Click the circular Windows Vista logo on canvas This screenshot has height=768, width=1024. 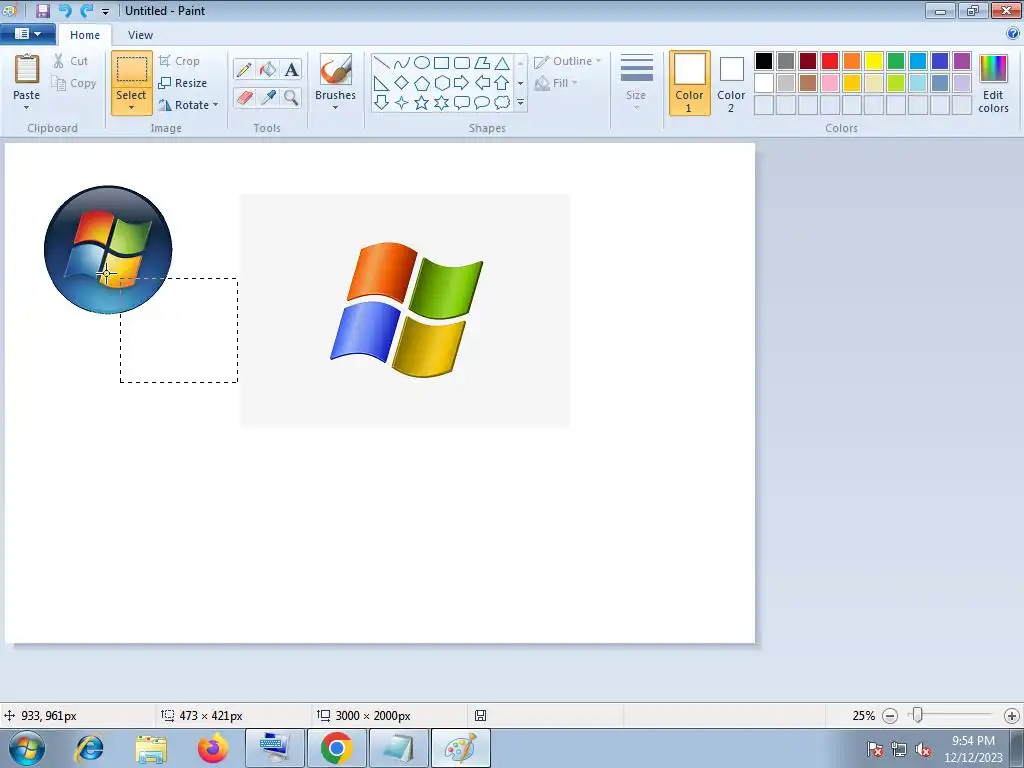(108, 249)
